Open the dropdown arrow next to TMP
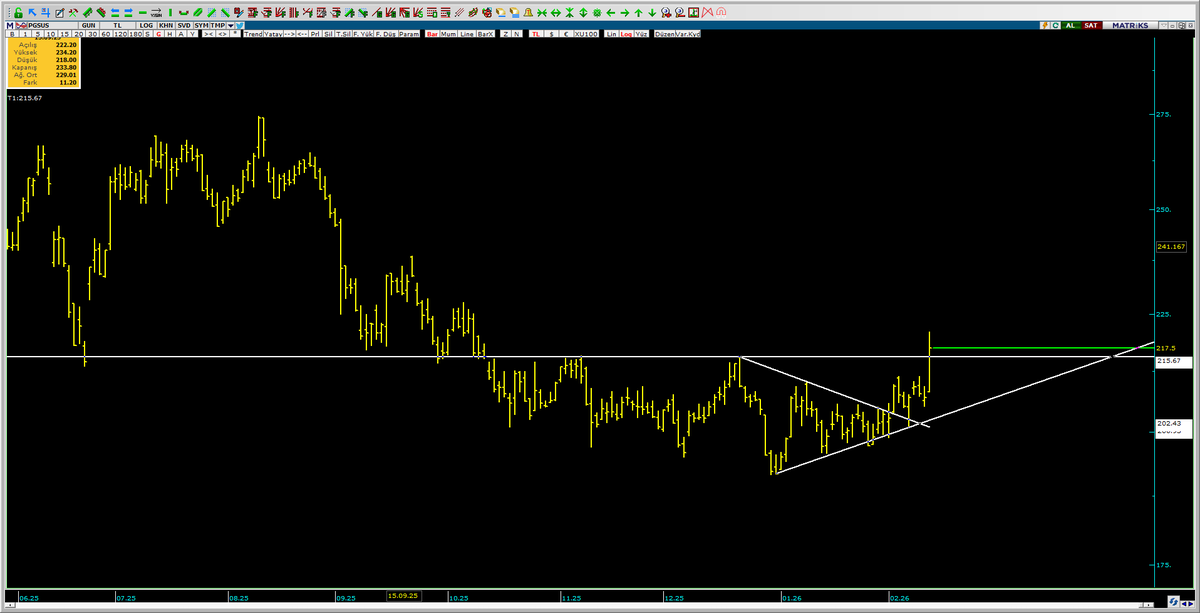The width and height of the screenshot is (1200, 613). click(x=231, y=24)
